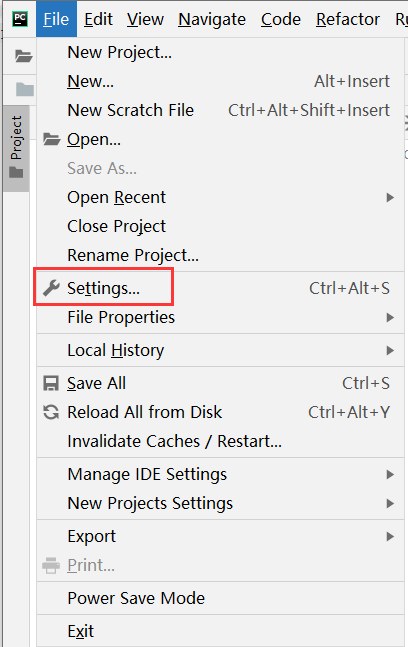The height and width of the screenshot is (647, 408).
Task: Open the Edit menu
Action: (x=98, y=19)
